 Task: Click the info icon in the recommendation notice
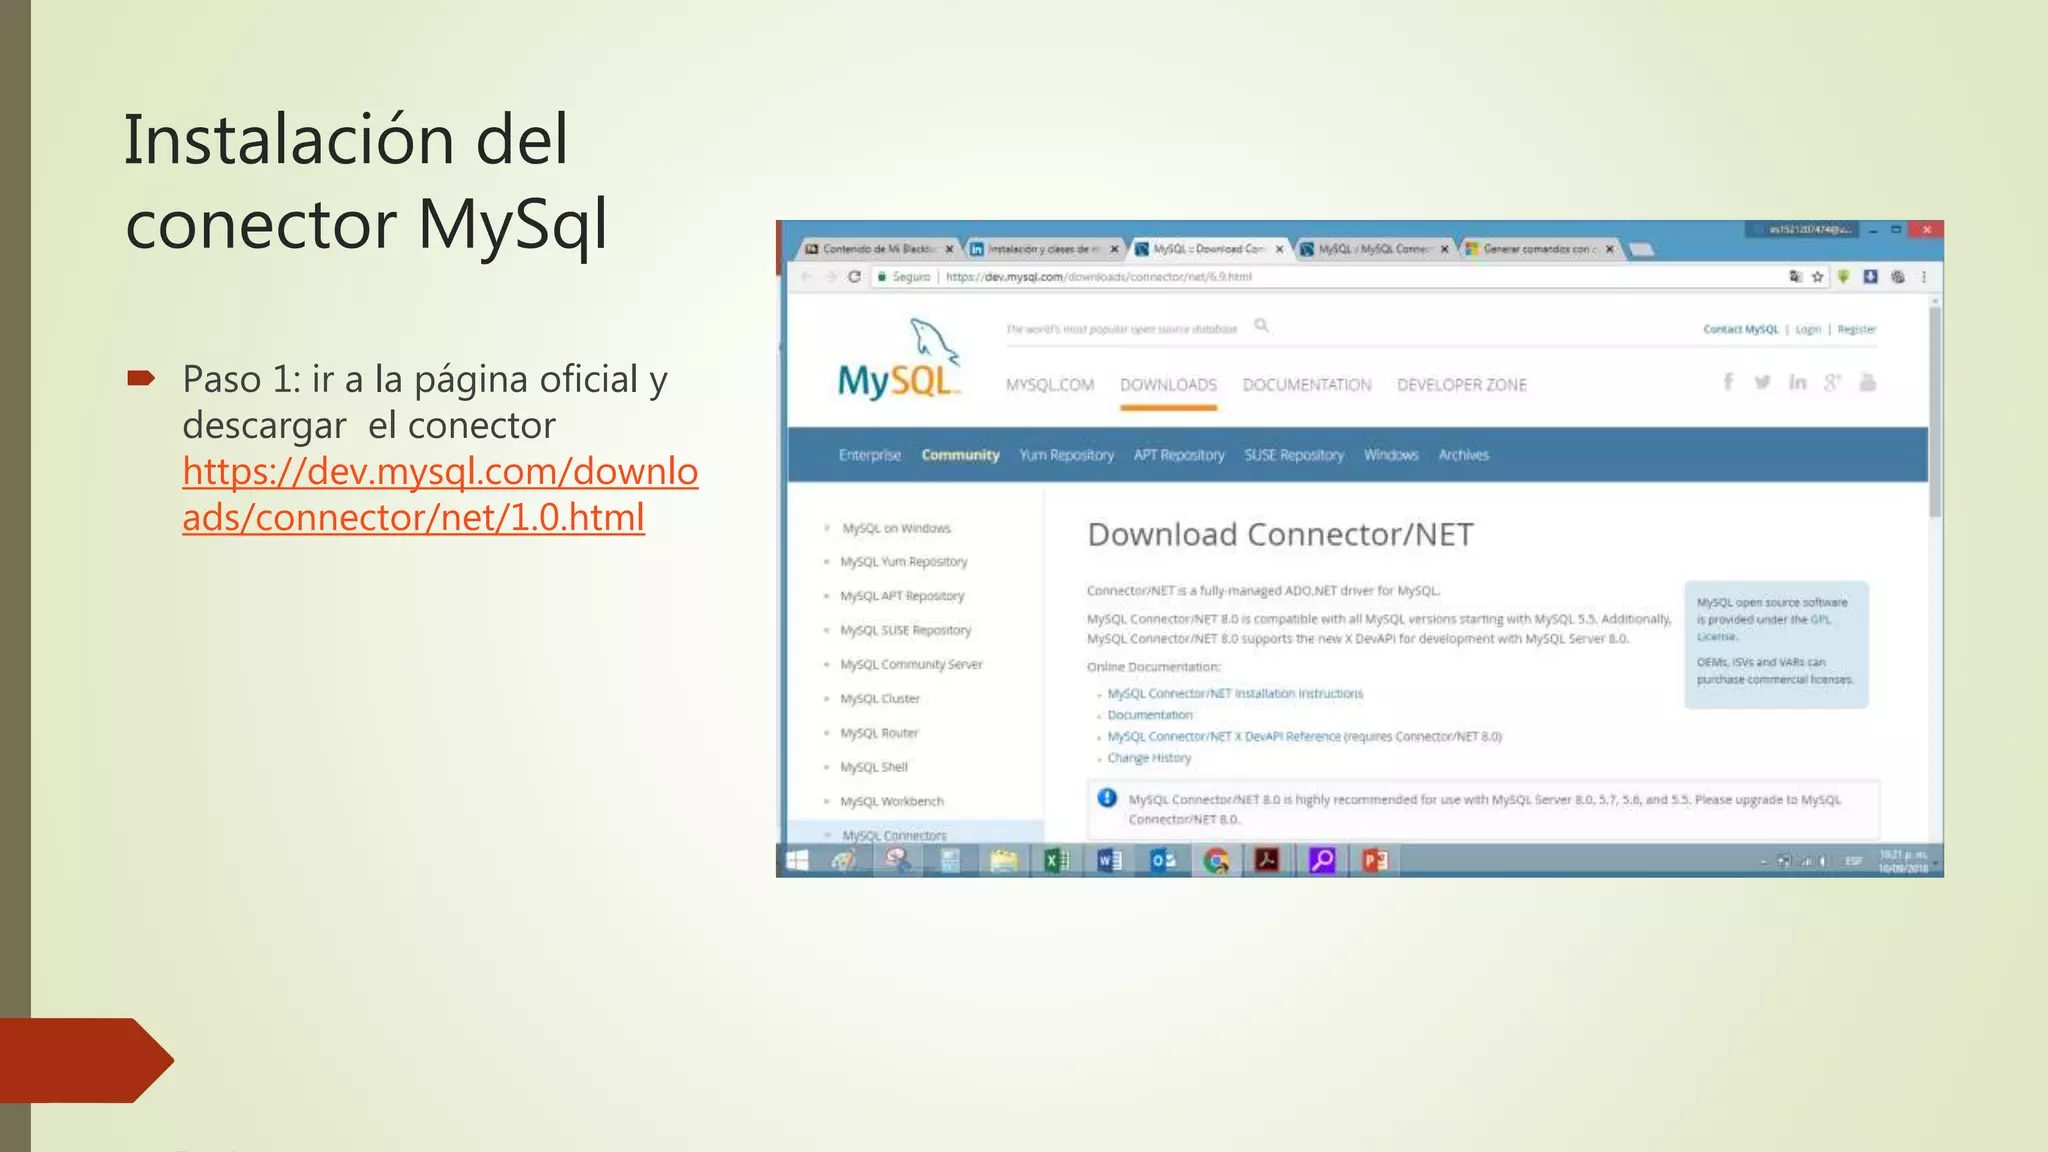coord(1107,798)
